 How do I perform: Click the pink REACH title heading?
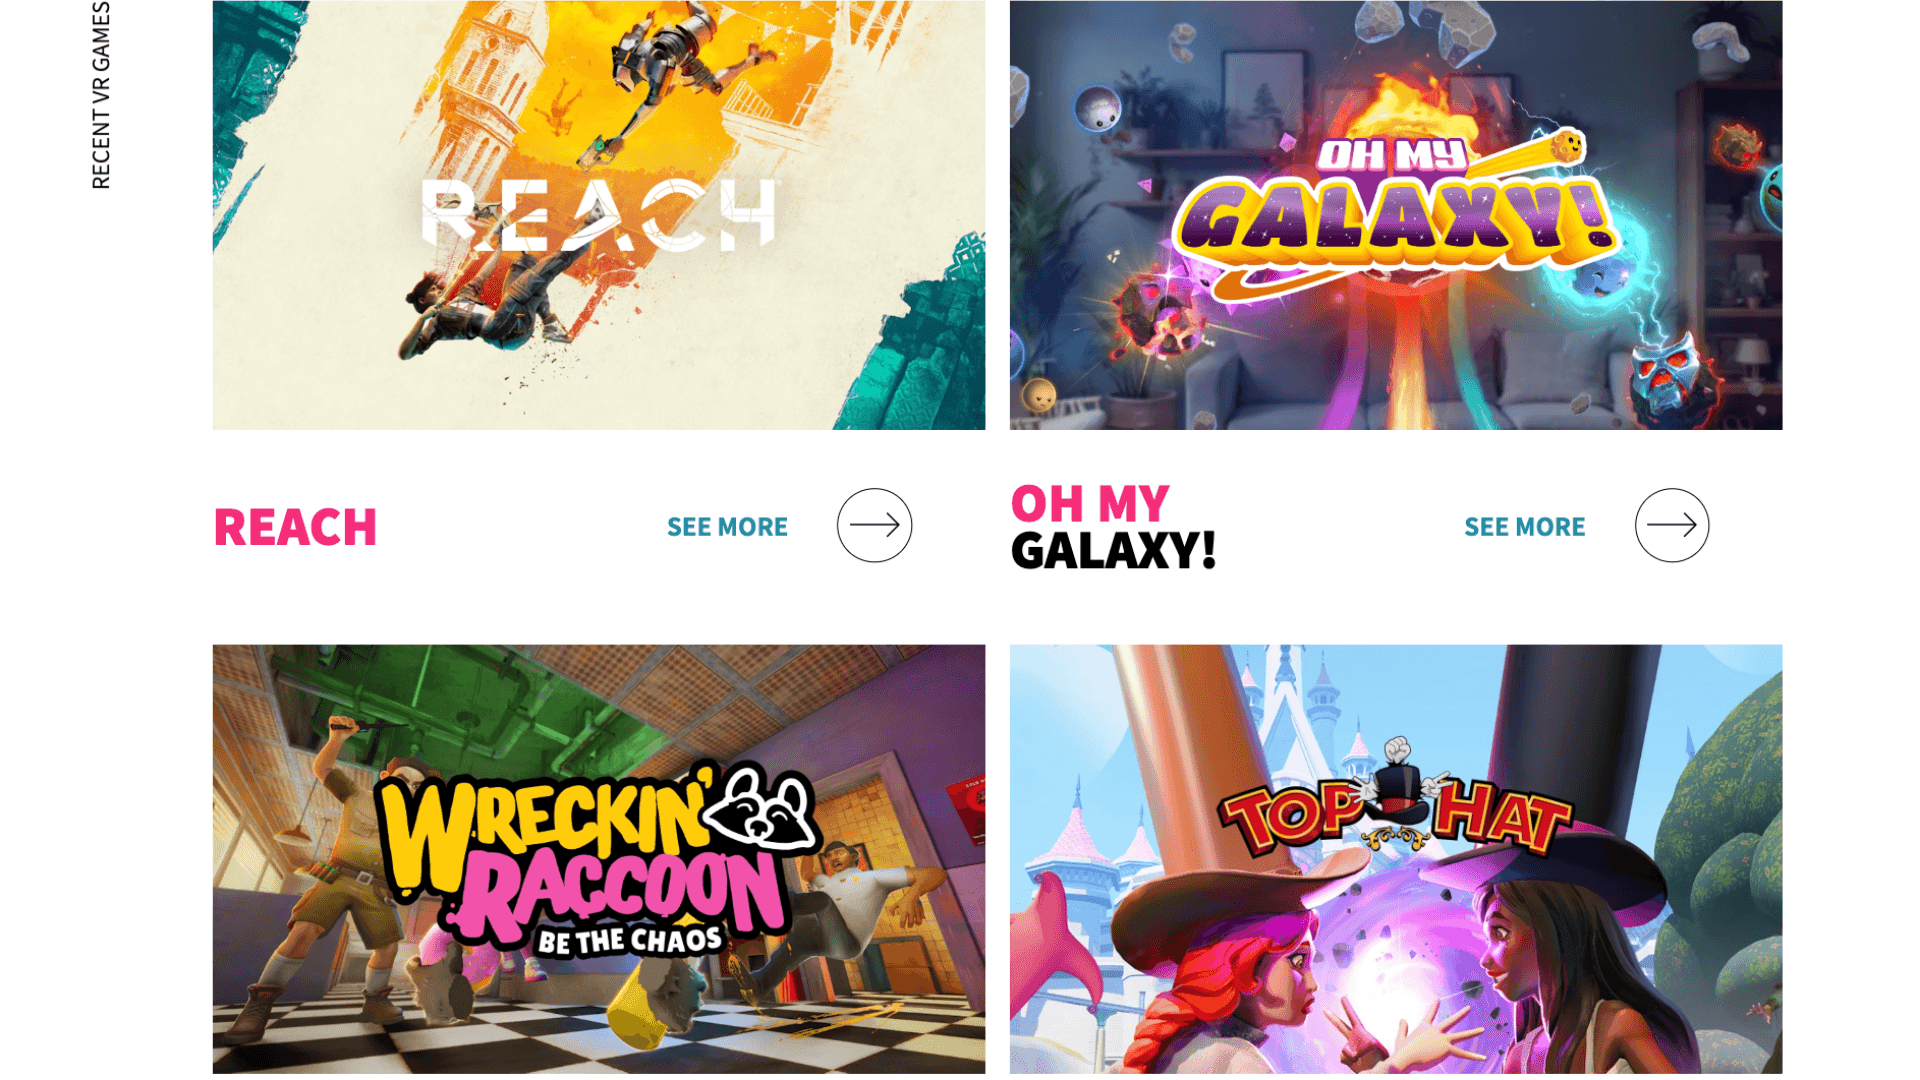[295, 527]
